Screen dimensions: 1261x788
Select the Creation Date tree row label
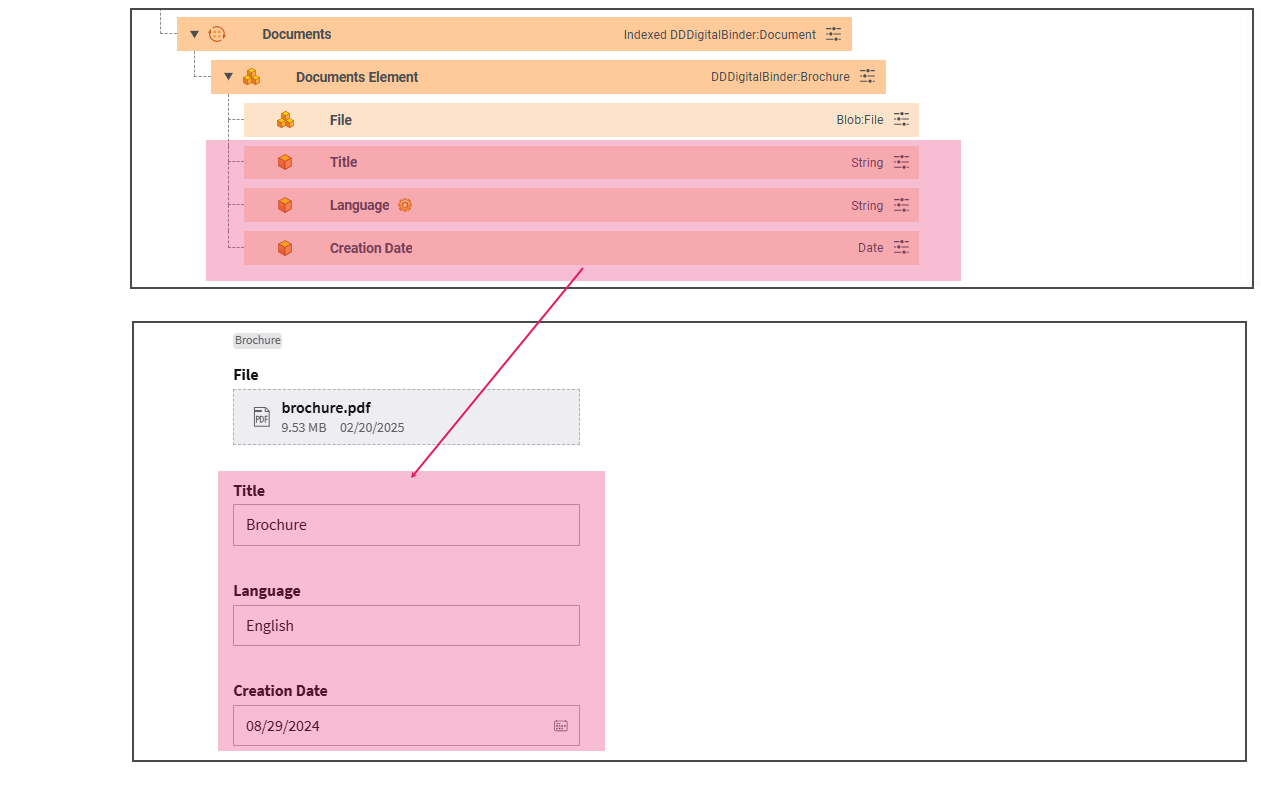tap(371, 248)
